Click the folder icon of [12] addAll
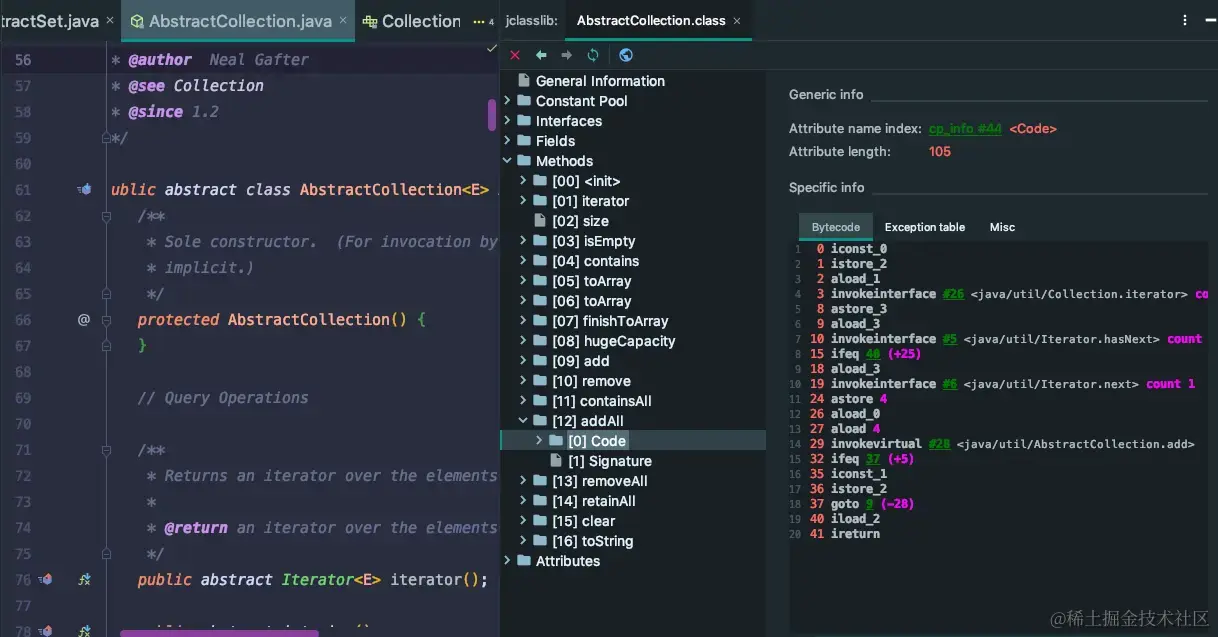This screenshot has width=1218, height=637. click(x=540, y=421)
